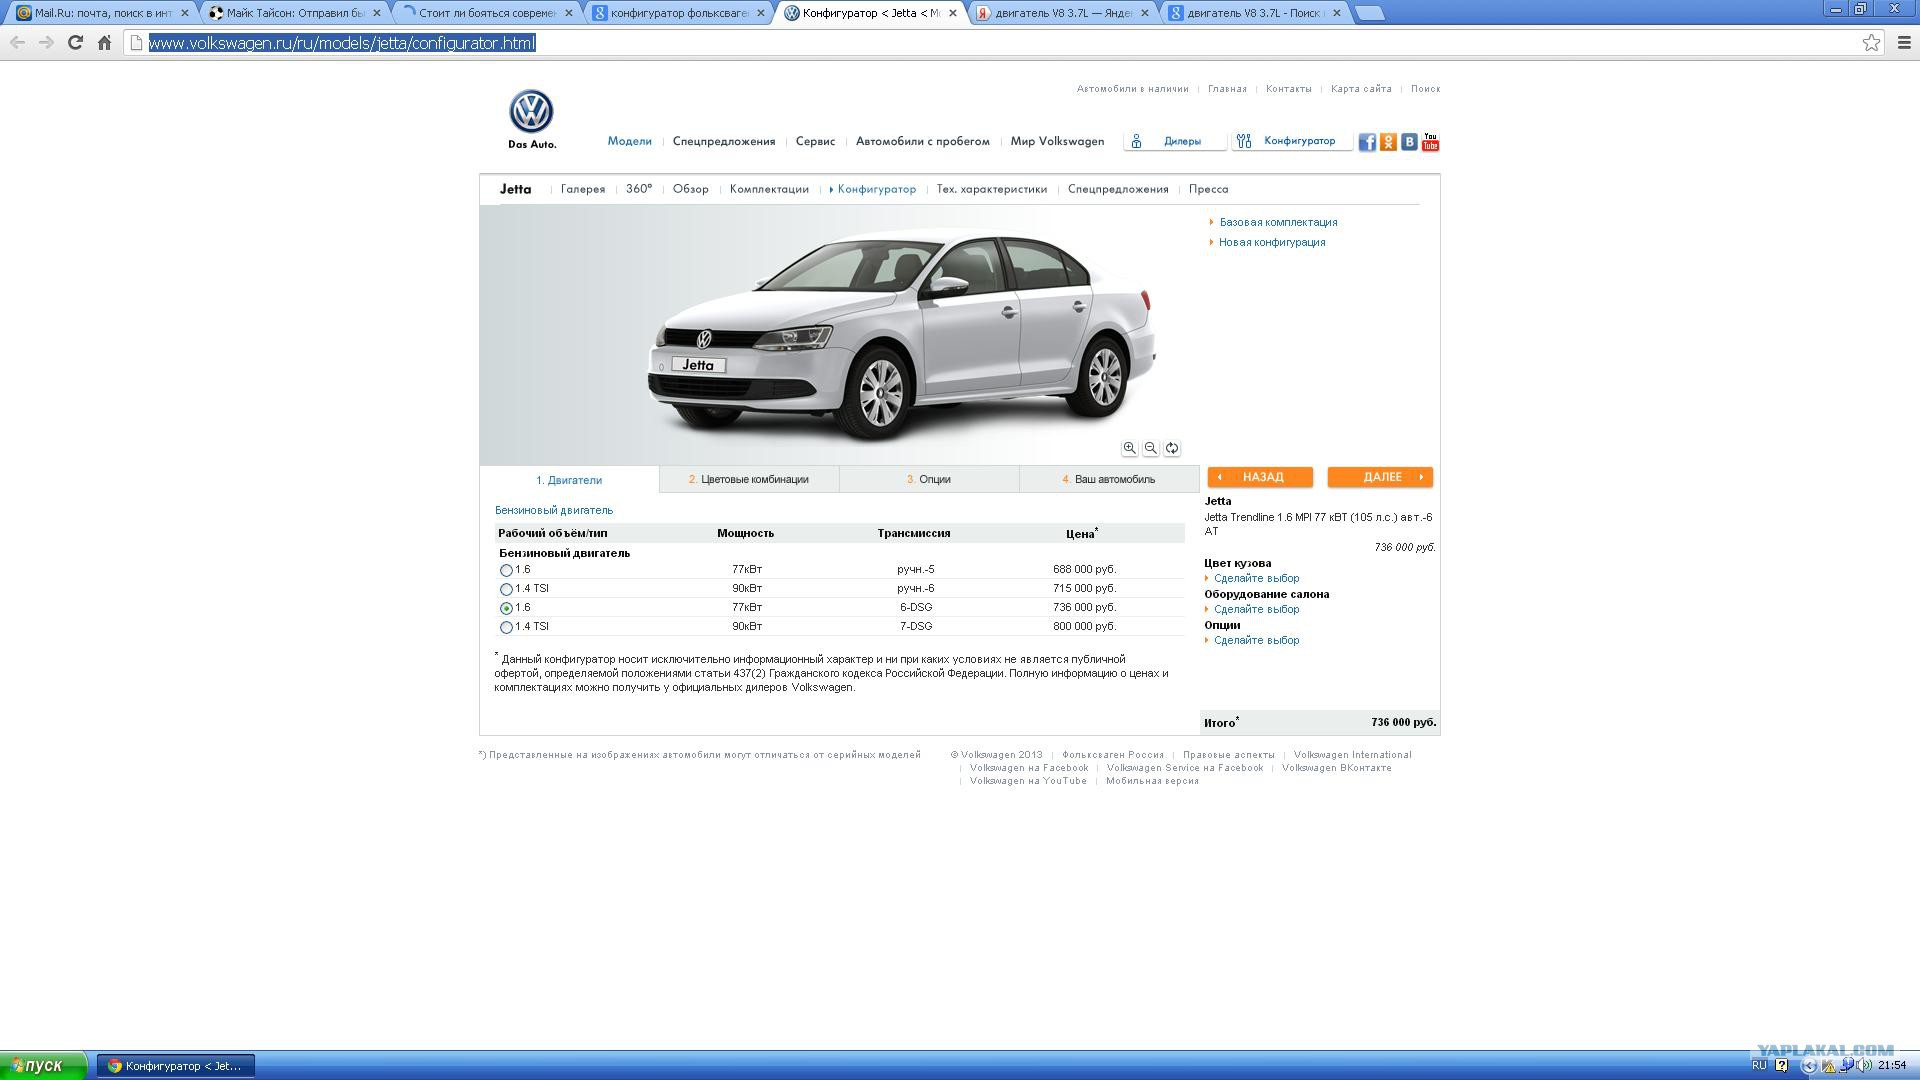This screenshot has width=1920, height=1080.
Task: Open the Автомобили в наличии link
Action: point(1133,89)
